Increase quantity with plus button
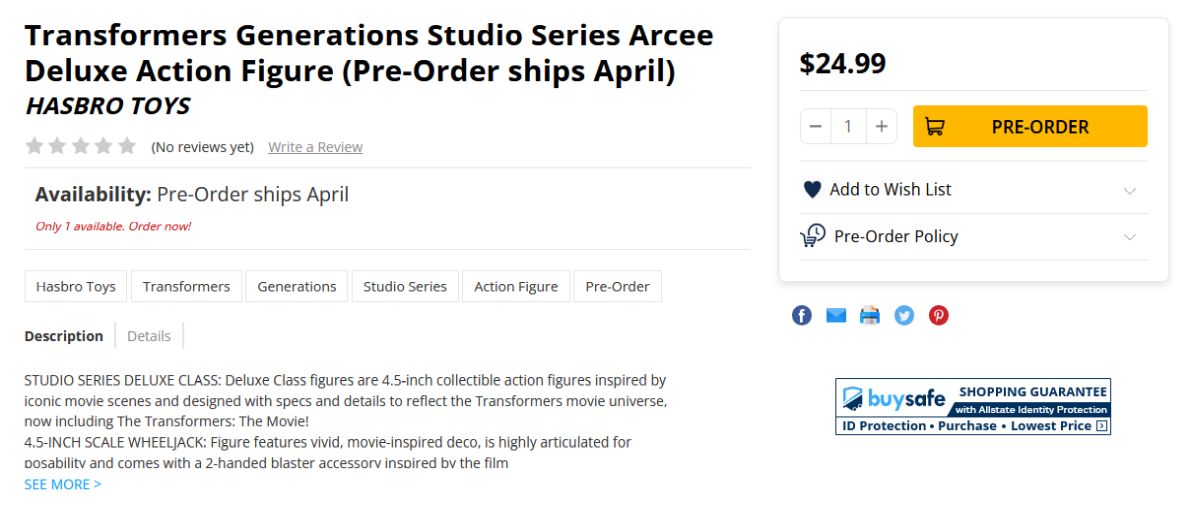Viewport: 1200px width, 510px height. tap(881, 127)
